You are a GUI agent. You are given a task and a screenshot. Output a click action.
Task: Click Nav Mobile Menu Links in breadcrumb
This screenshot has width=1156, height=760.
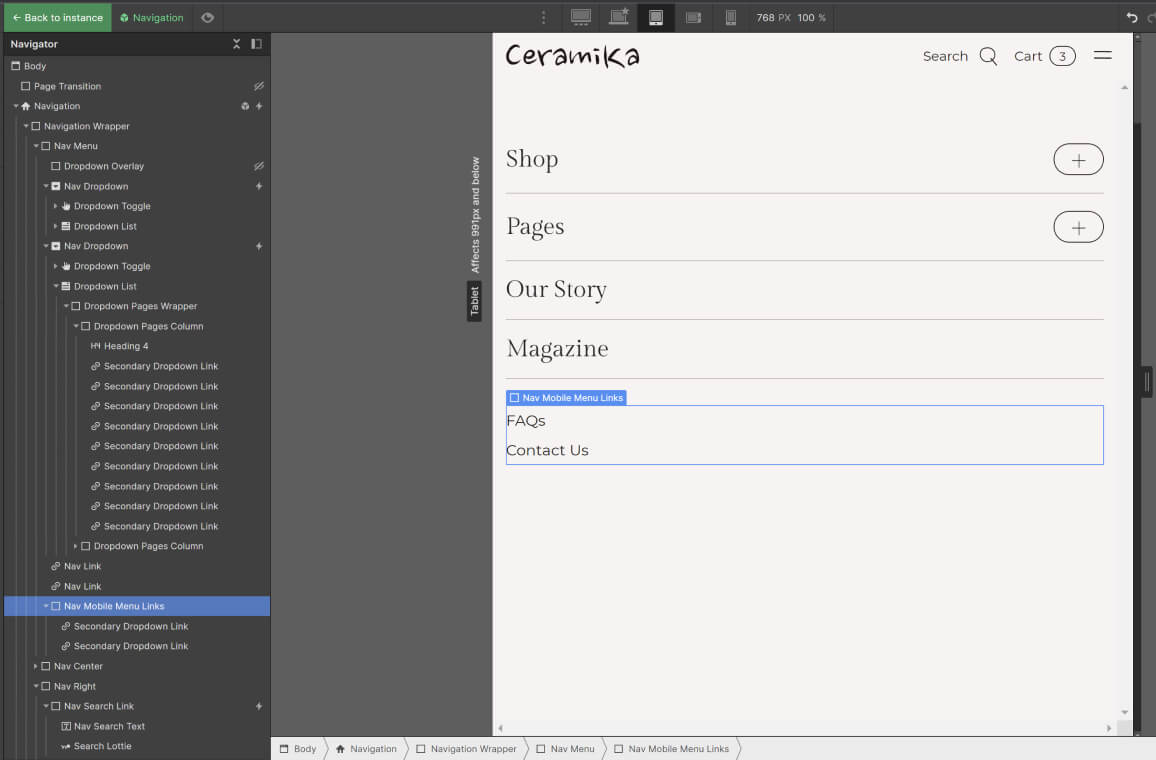coord(671,749)
